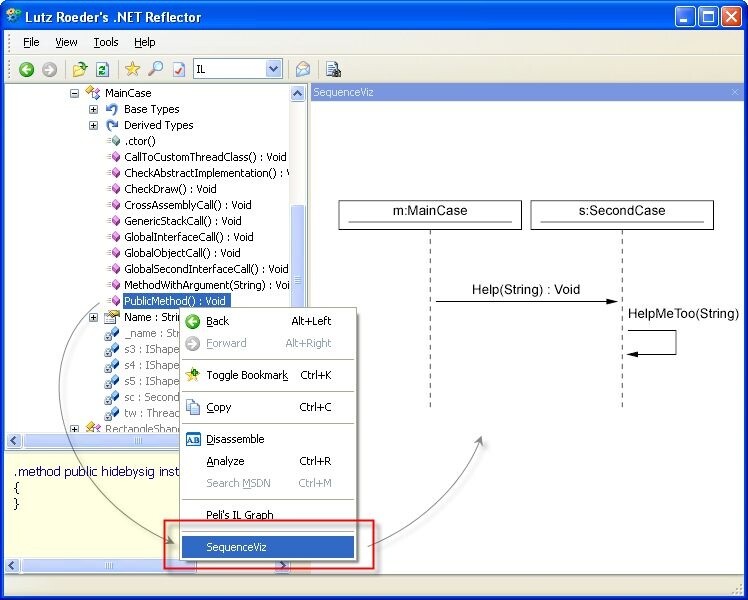This screenshot has height=600, width=748.
Task: Click the checkmark document toolbar icon
Action: click(178, 70)
